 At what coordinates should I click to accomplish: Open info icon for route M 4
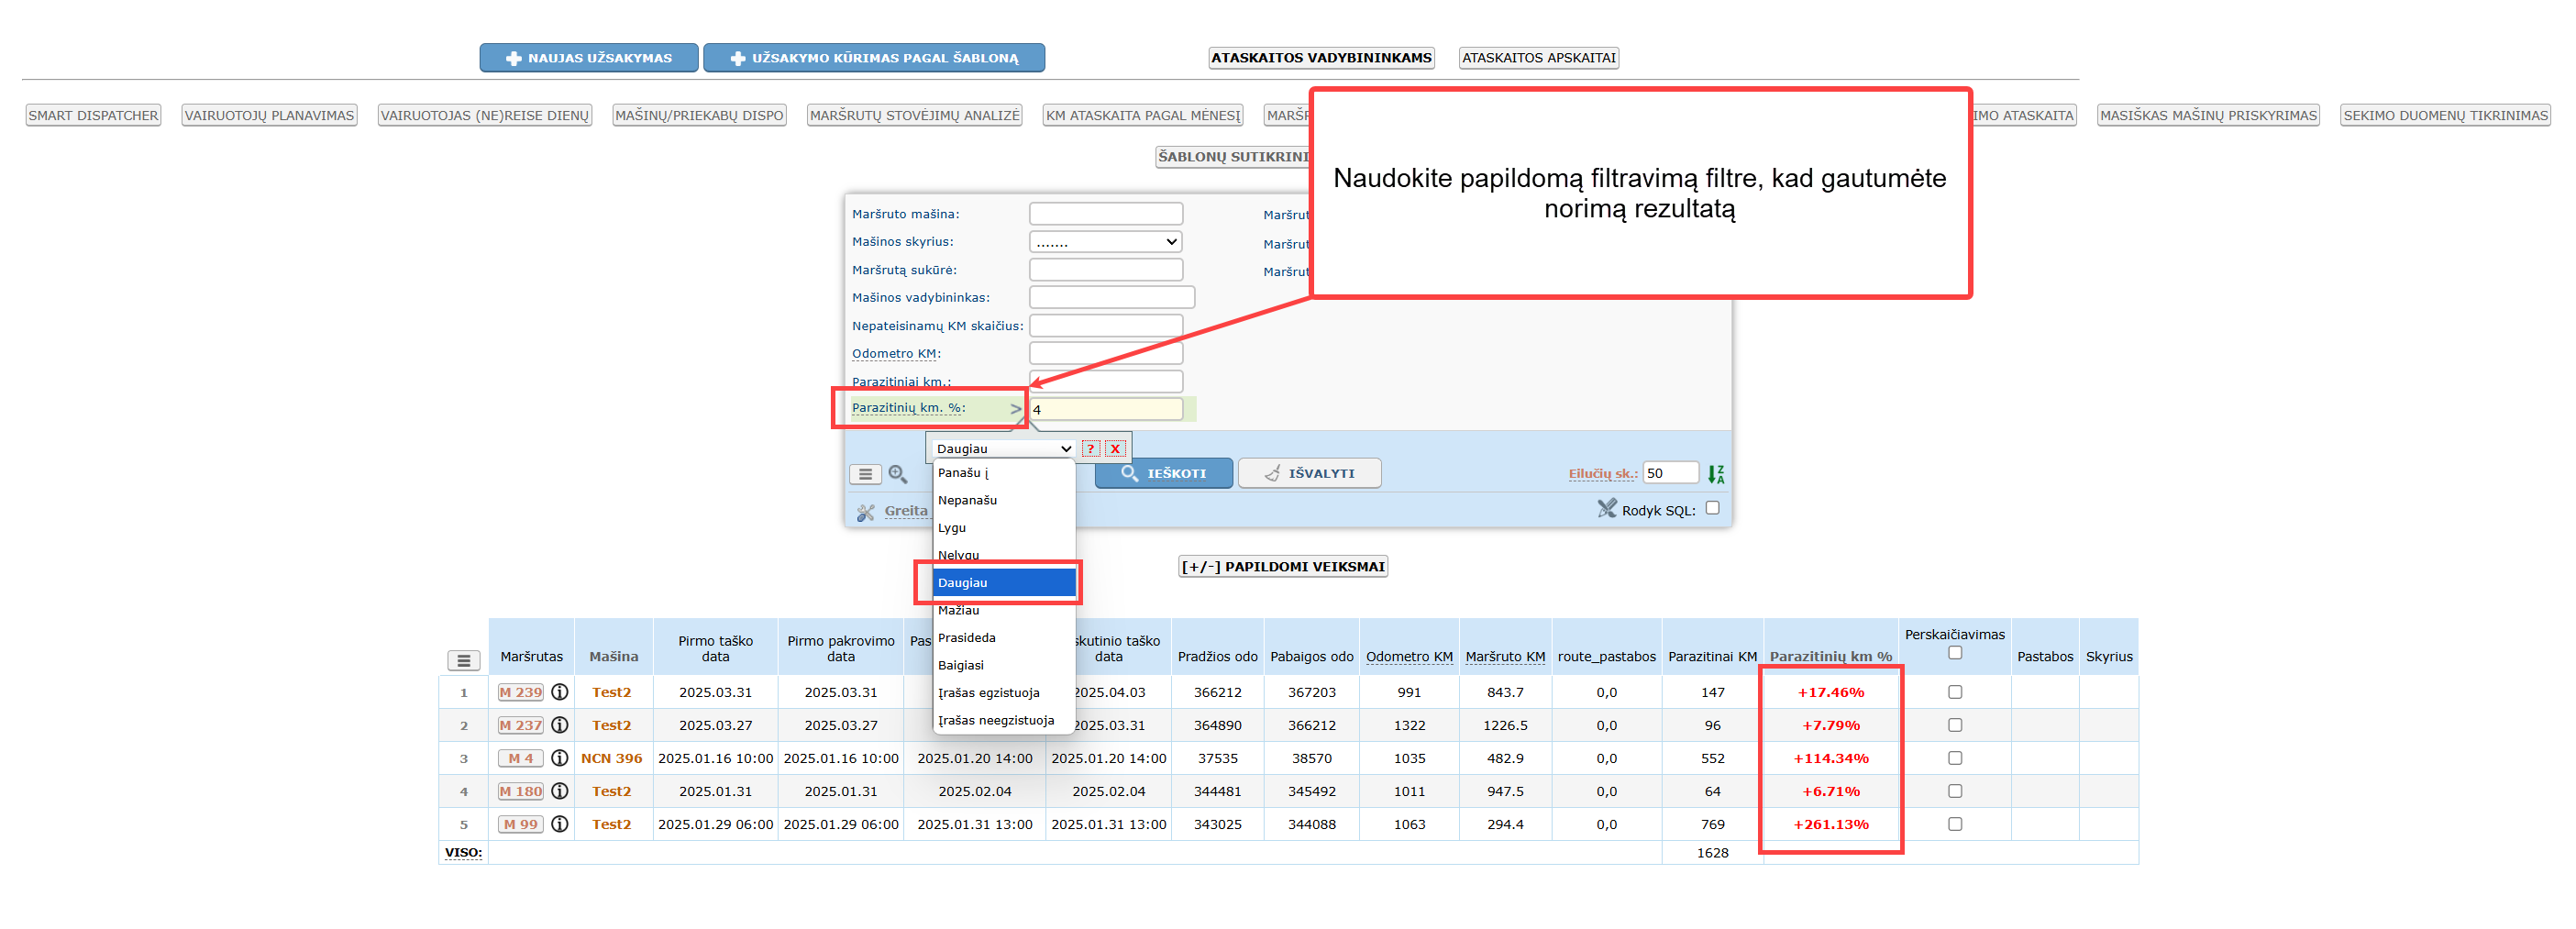[x=560, y=758]
